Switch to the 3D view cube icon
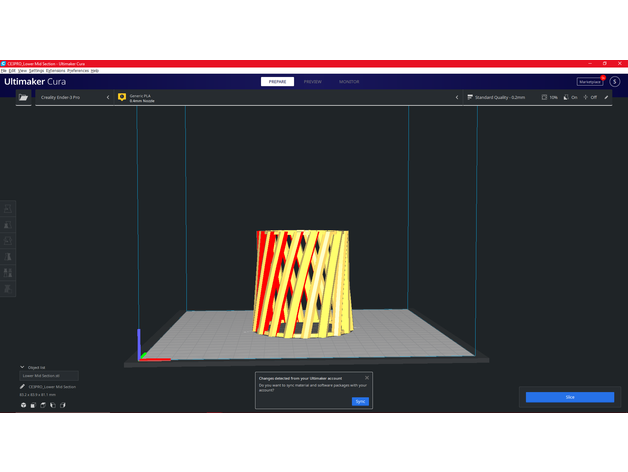The height and width of the screenshot is (472, 628). tap(22, 405)
